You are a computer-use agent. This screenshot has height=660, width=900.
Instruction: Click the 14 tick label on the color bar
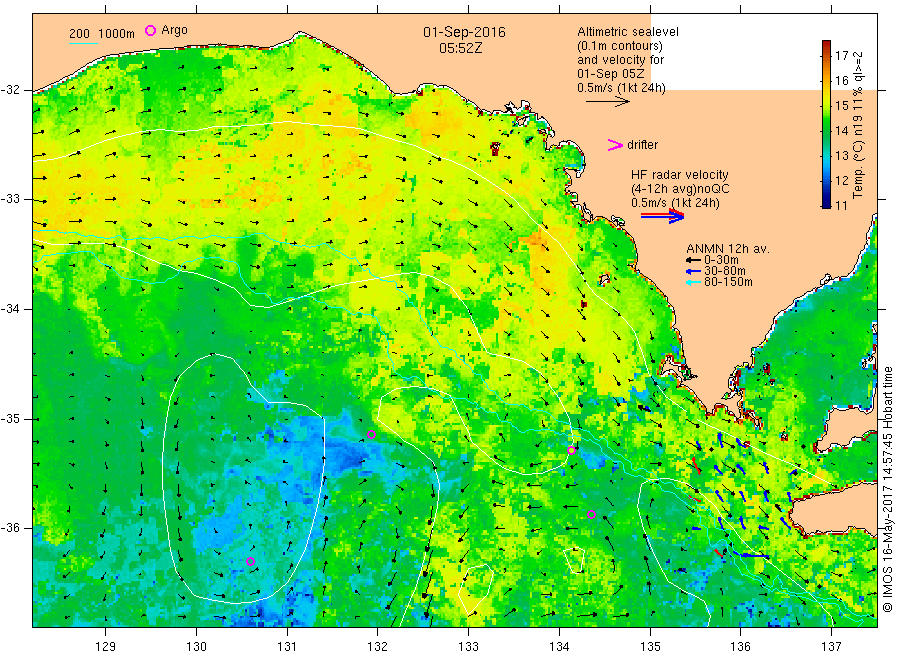841,130
